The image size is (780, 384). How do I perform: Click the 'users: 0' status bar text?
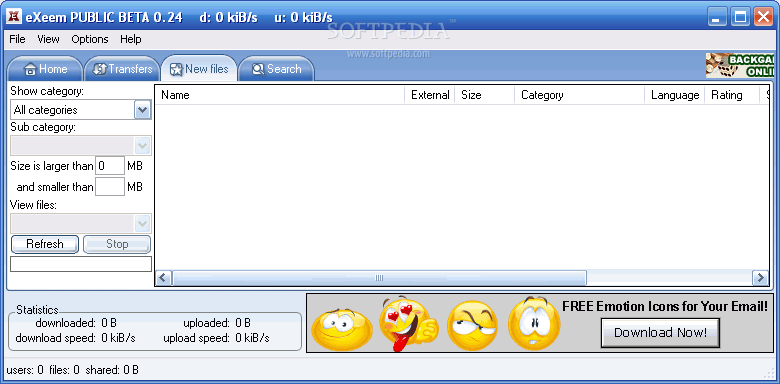pos(25,370)
